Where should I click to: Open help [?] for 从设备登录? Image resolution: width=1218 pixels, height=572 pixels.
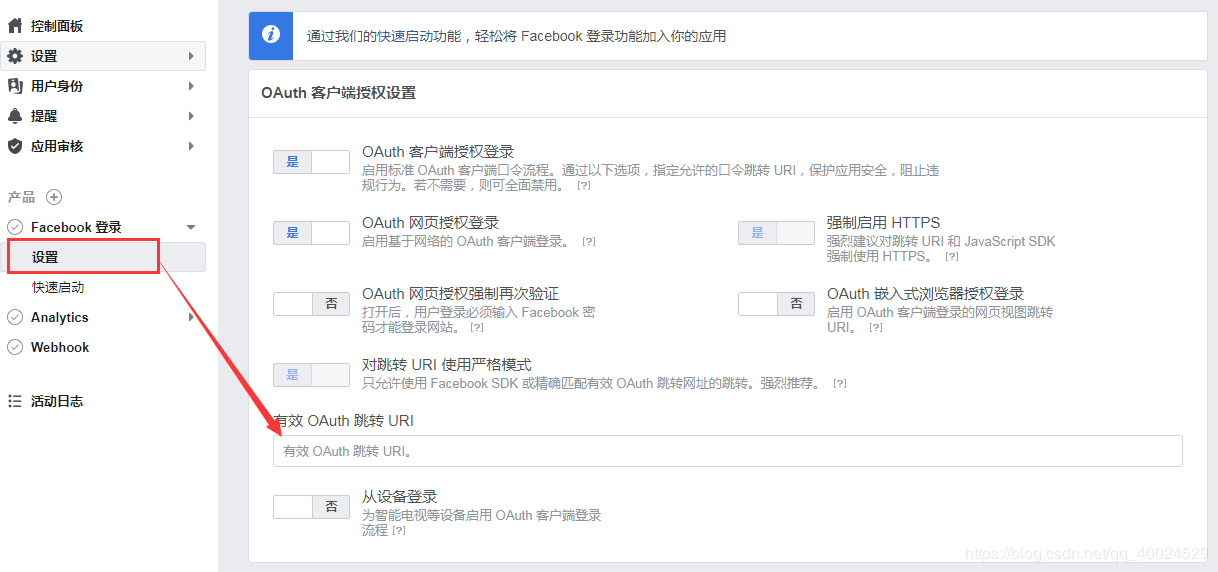point(399,531)
